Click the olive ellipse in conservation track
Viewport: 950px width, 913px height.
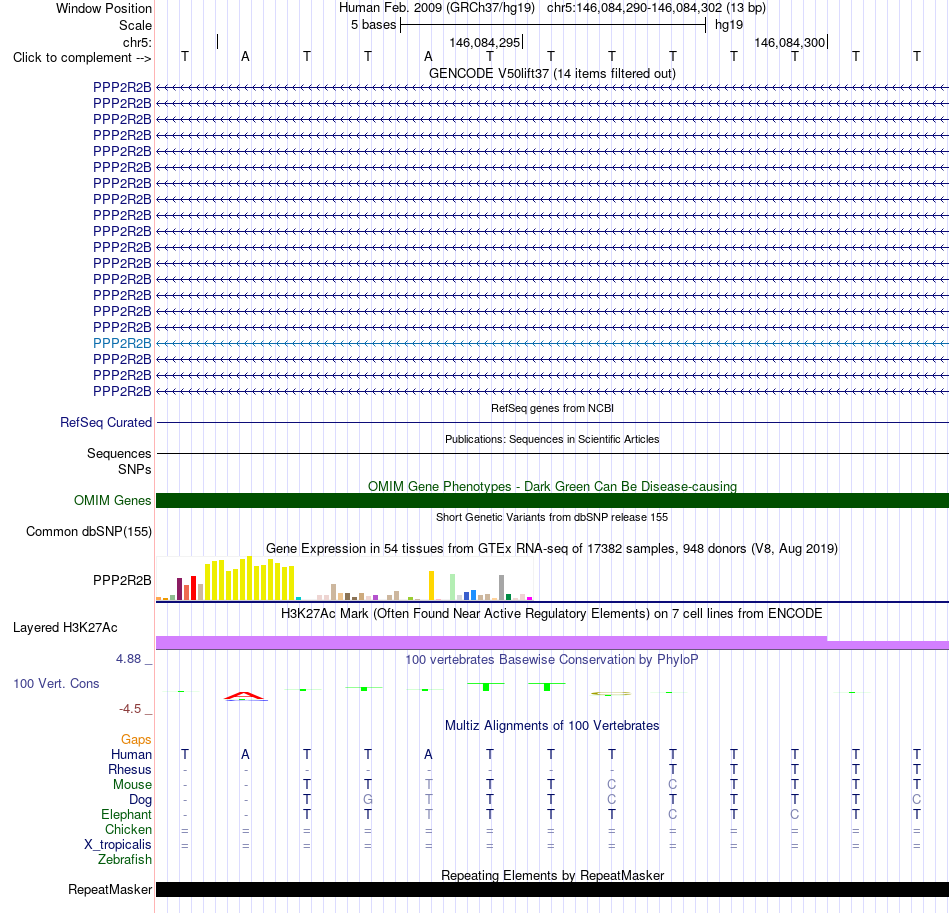[611, 693]
